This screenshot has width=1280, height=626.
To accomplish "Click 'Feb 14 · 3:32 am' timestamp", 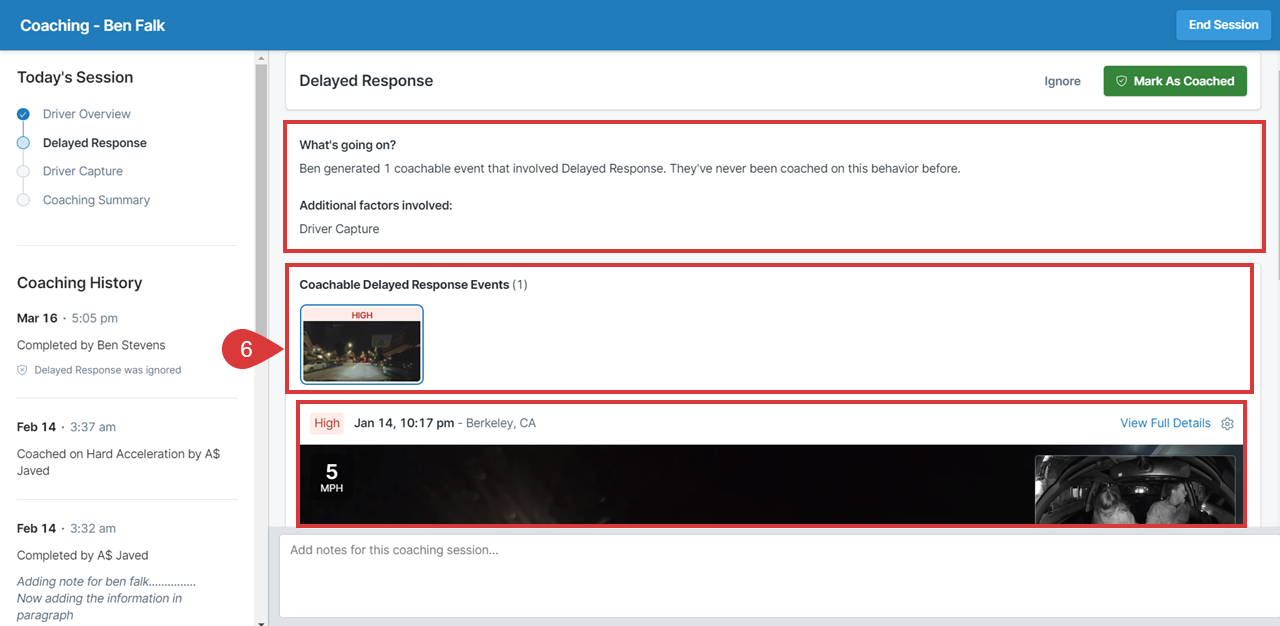I will coord(66,528).
